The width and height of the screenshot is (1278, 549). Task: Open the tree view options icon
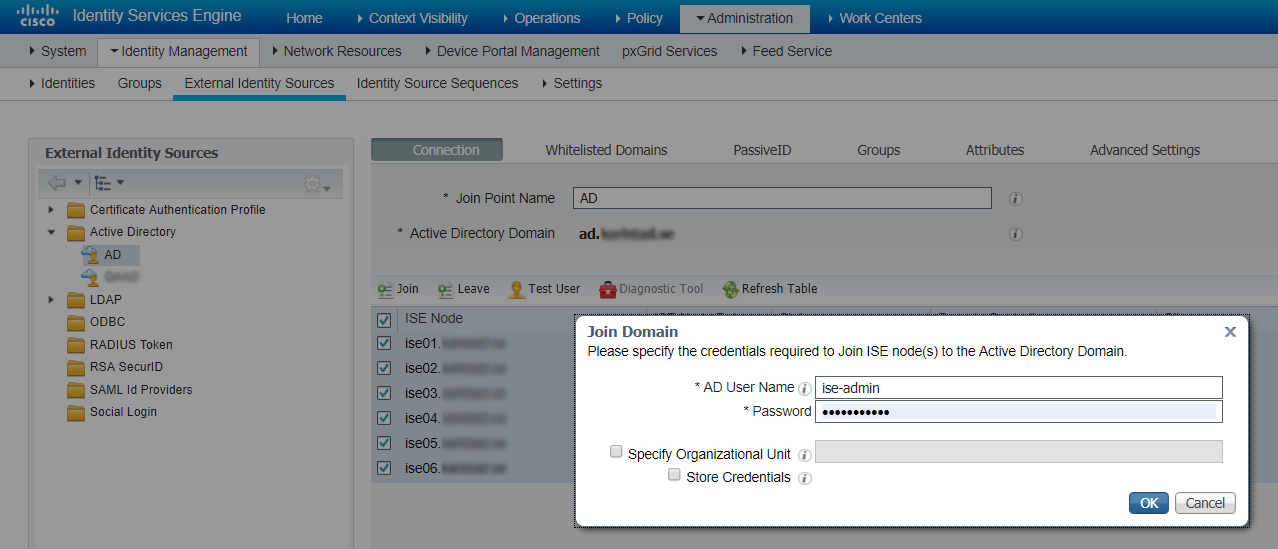pos(102,183)
